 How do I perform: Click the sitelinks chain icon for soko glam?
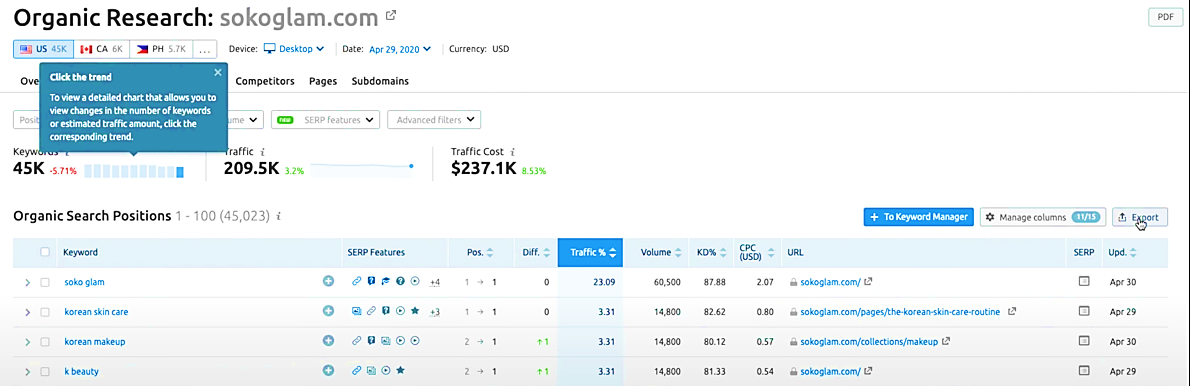(x=357, y=281)
